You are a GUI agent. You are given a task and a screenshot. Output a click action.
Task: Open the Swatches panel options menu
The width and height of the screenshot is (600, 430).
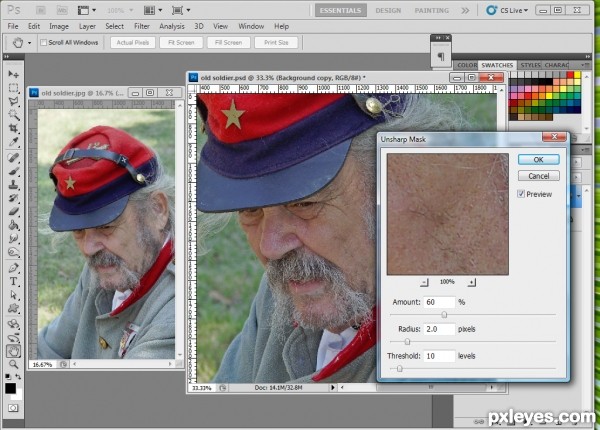click(584, 65)
